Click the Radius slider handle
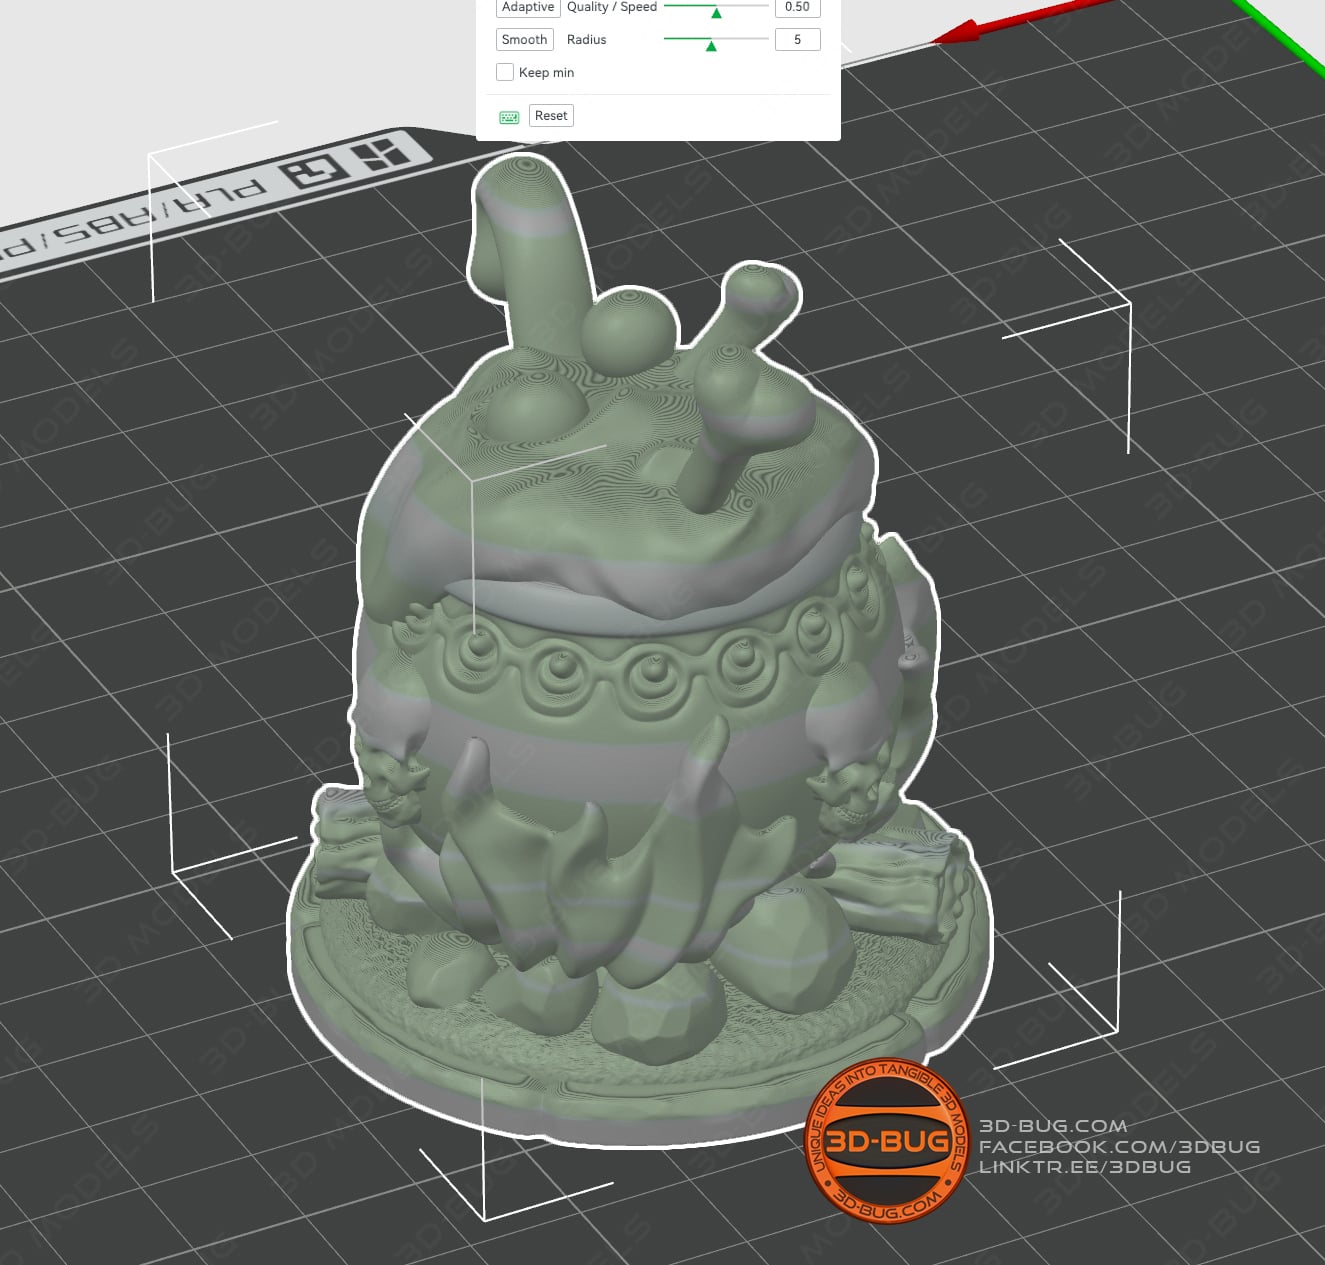The width and height of the screenshot is (1325, 1265). tap(711, 46)
